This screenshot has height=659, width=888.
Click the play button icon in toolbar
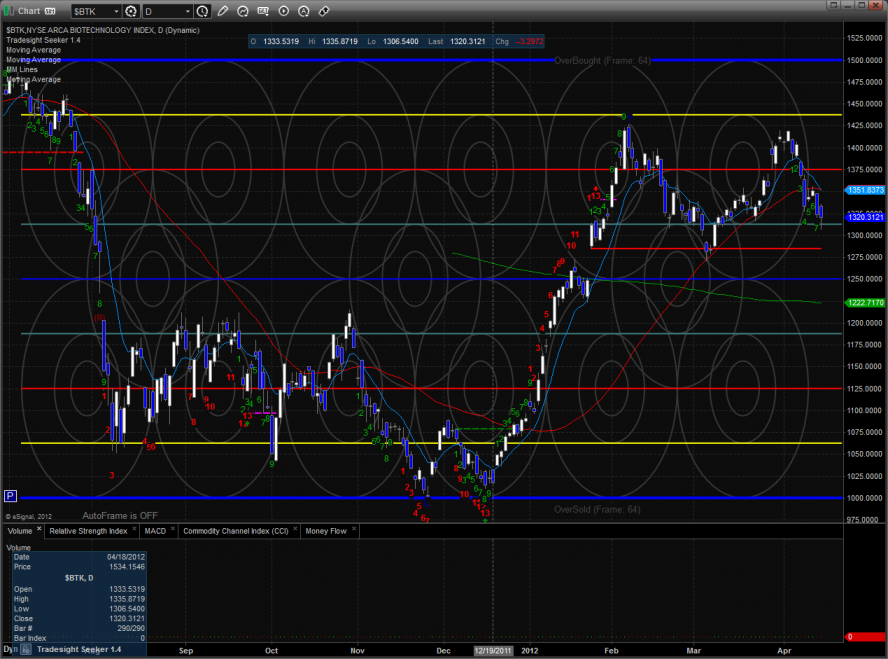[x=284, y=11]
